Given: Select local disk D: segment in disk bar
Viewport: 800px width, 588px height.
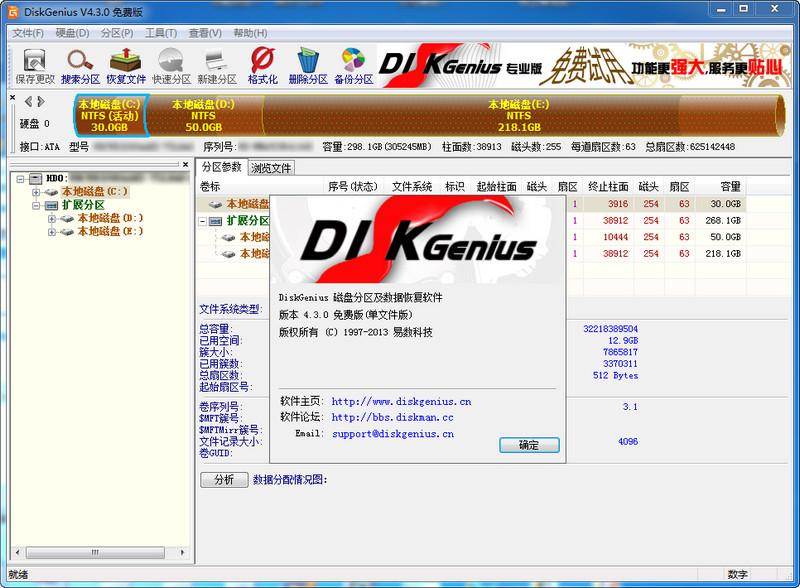Looking at the screenshot, I should tap(204, 115).
